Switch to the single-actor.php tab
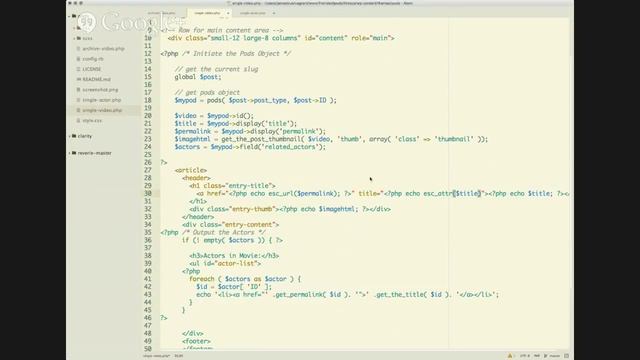 pyautogui.click(x=253, y=13)
